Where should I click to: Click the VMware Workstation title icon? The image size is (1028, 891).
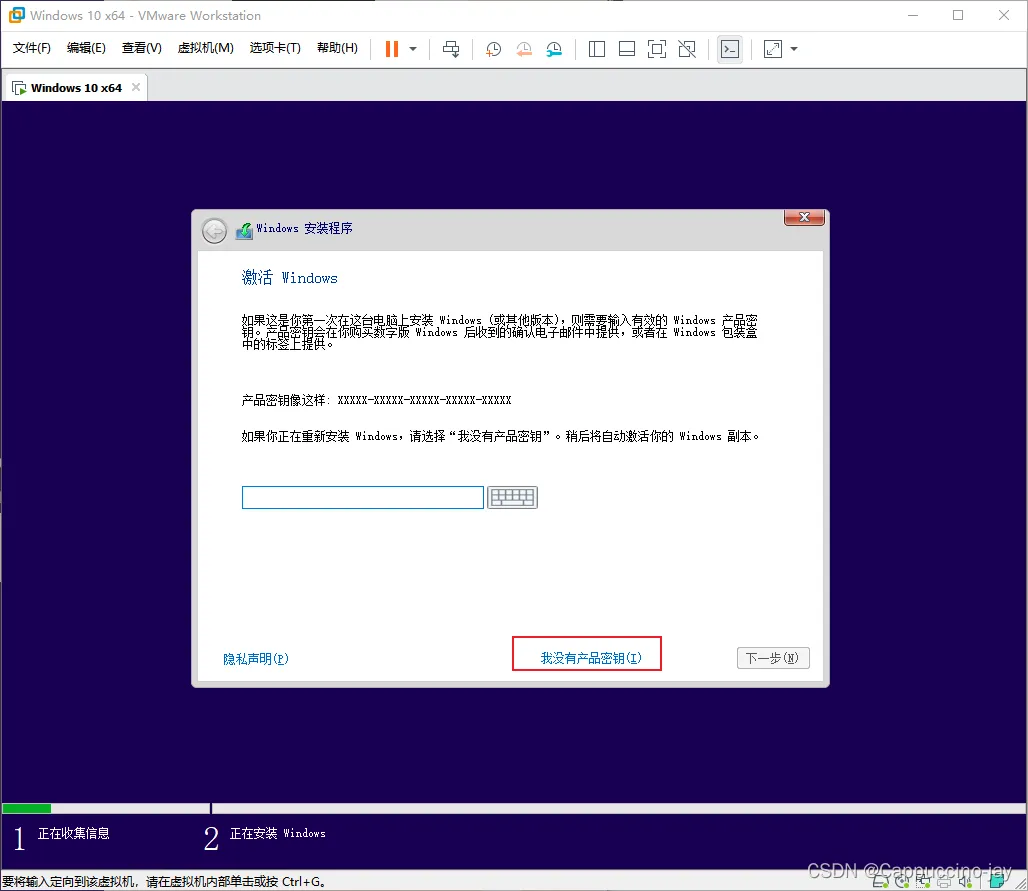click(16, 15)
